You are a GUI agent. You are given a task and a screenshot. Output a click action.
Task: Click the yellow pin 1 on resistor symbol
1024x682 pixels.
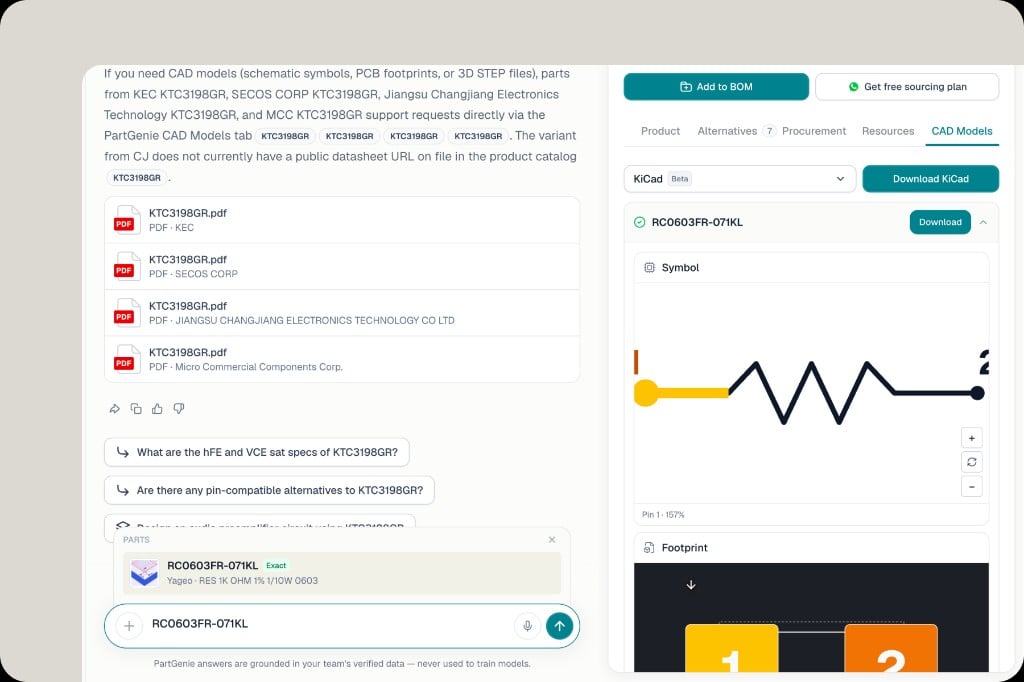646,393
